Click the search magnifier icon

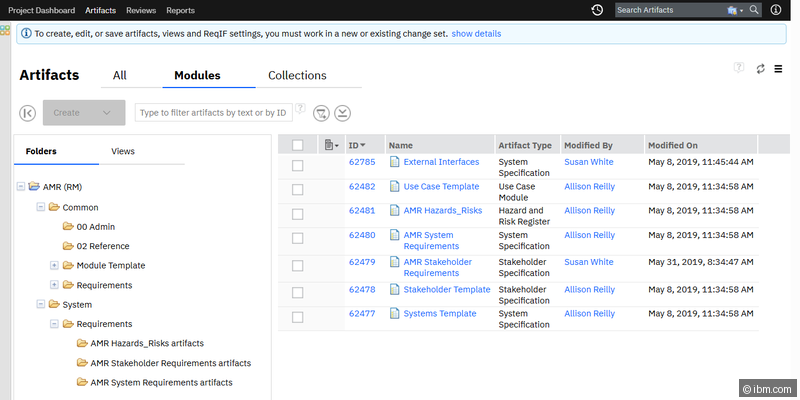click(x=754, y=10)
